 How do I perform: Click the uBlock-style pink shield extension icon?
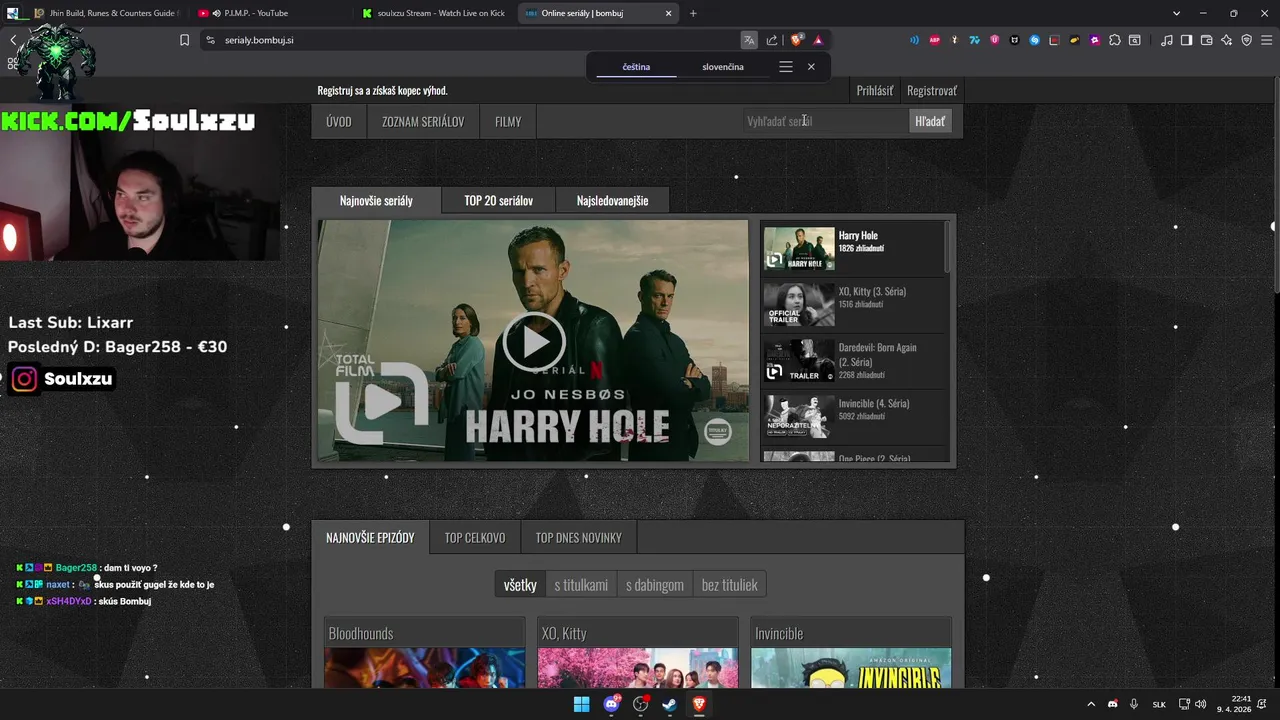(995, 40)
